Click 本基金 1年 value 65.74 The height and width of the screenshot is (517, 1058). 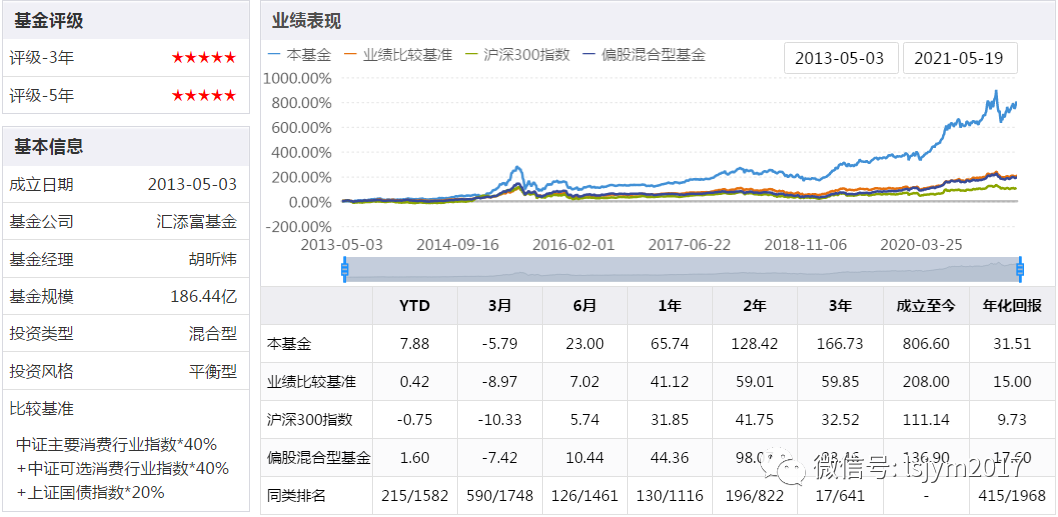(669, 344)
